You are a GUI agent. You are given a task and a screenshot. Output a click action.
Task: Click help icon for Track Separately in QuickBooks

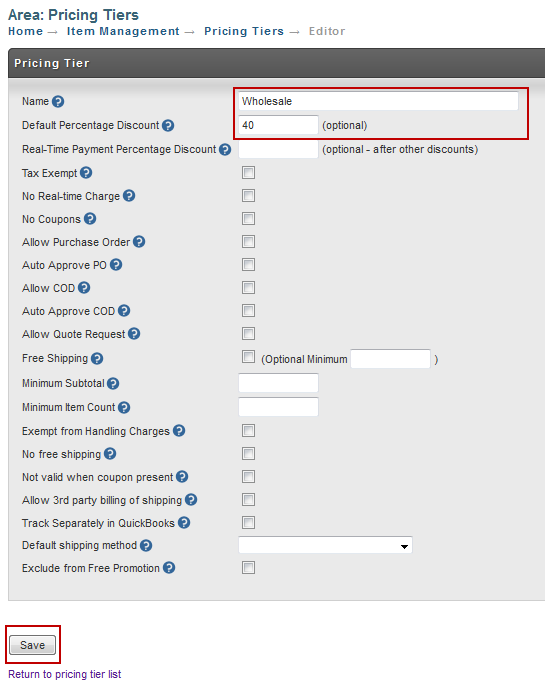184,523
